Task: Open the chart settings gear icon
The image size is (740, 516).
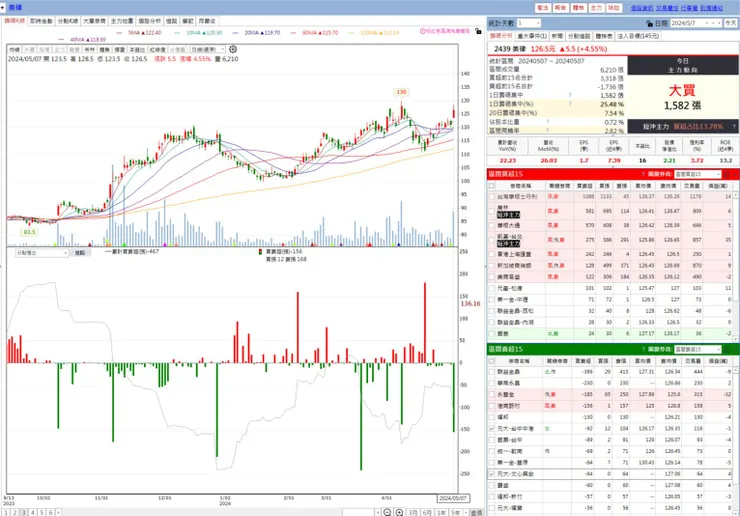Action: pos(233,49)
